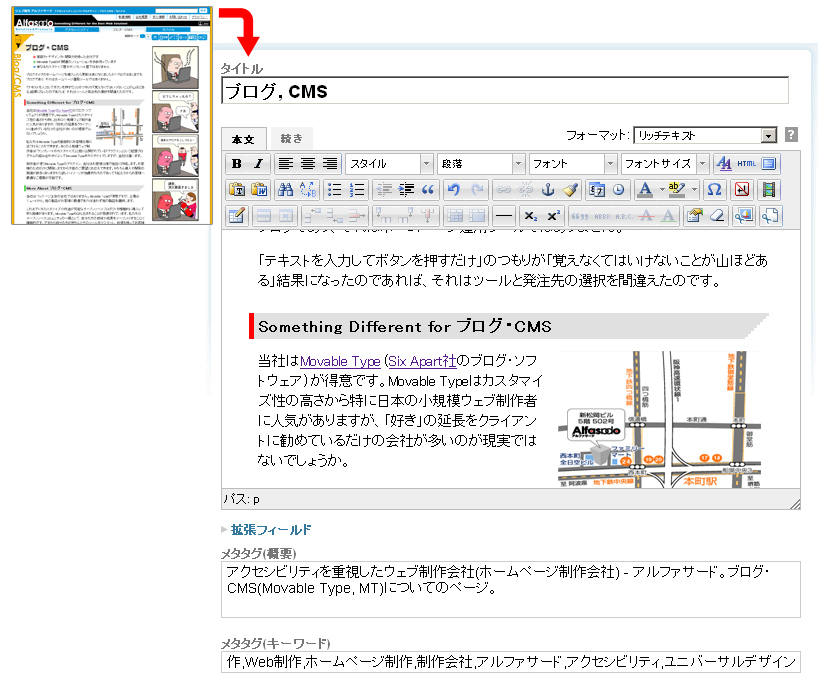Insert time clock icon

click(x=619, y=189)
